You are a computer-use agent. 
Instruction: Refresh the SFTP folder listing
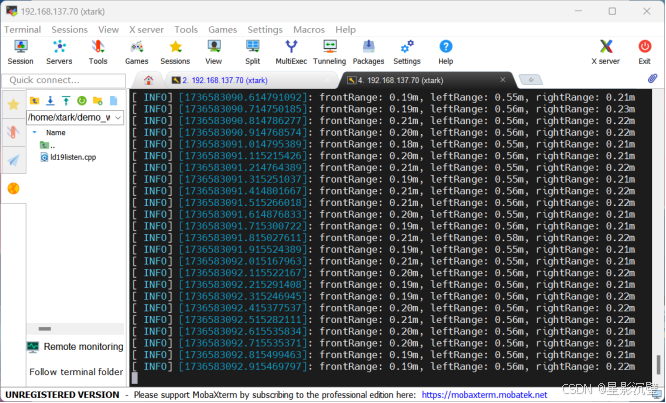82,101
